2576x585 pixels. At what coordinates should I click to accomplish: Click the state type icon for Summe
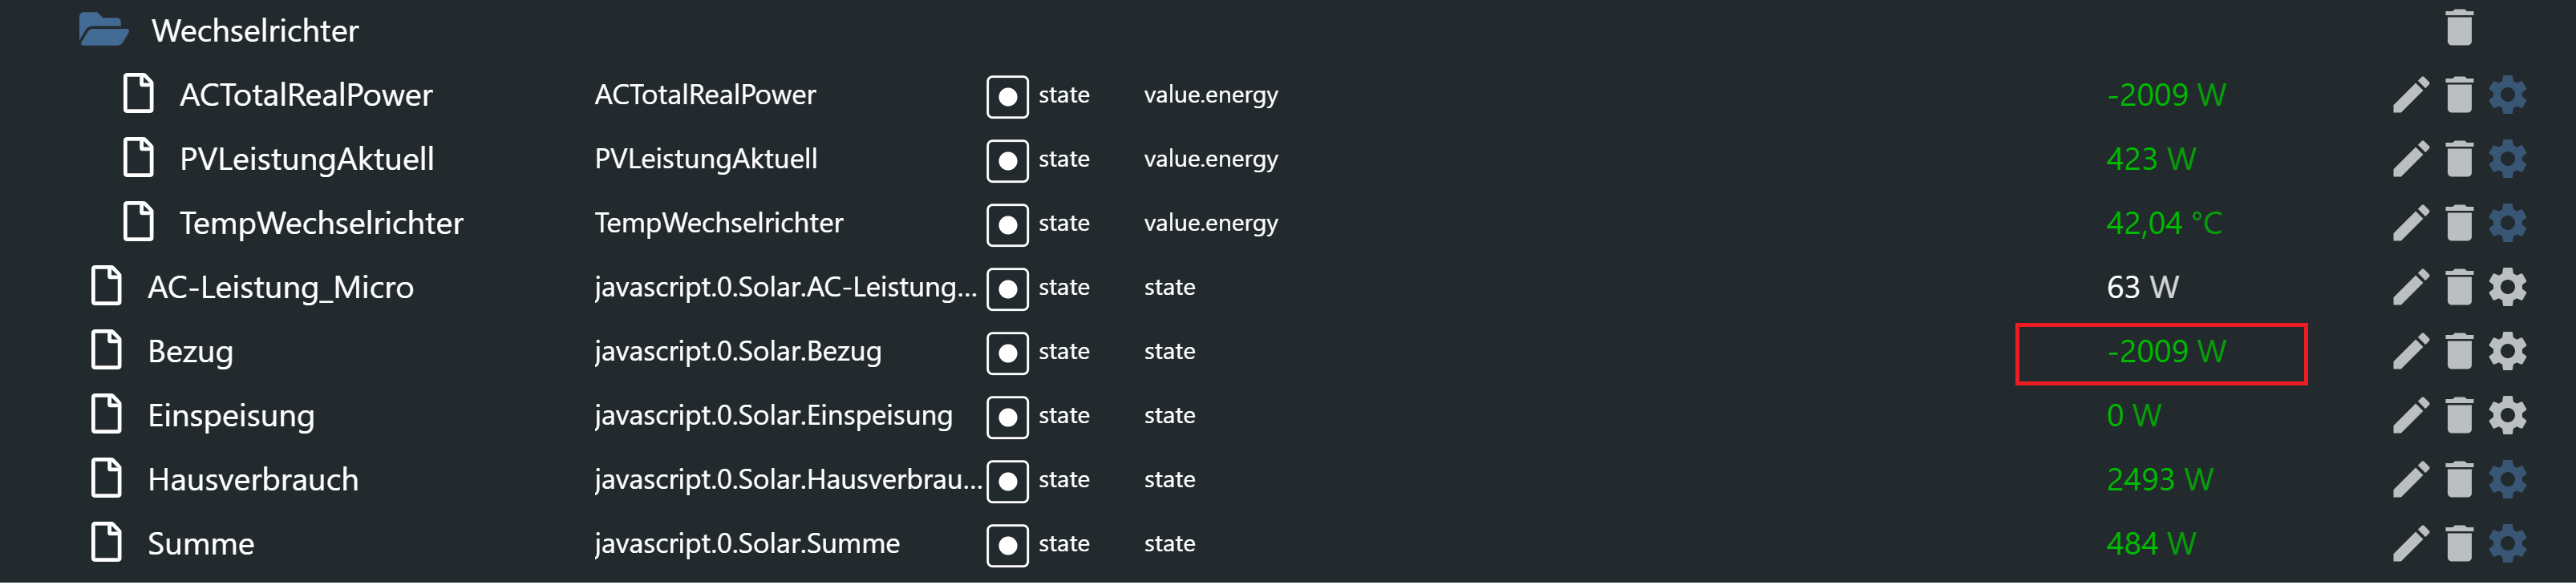[x=1007, y=545]
